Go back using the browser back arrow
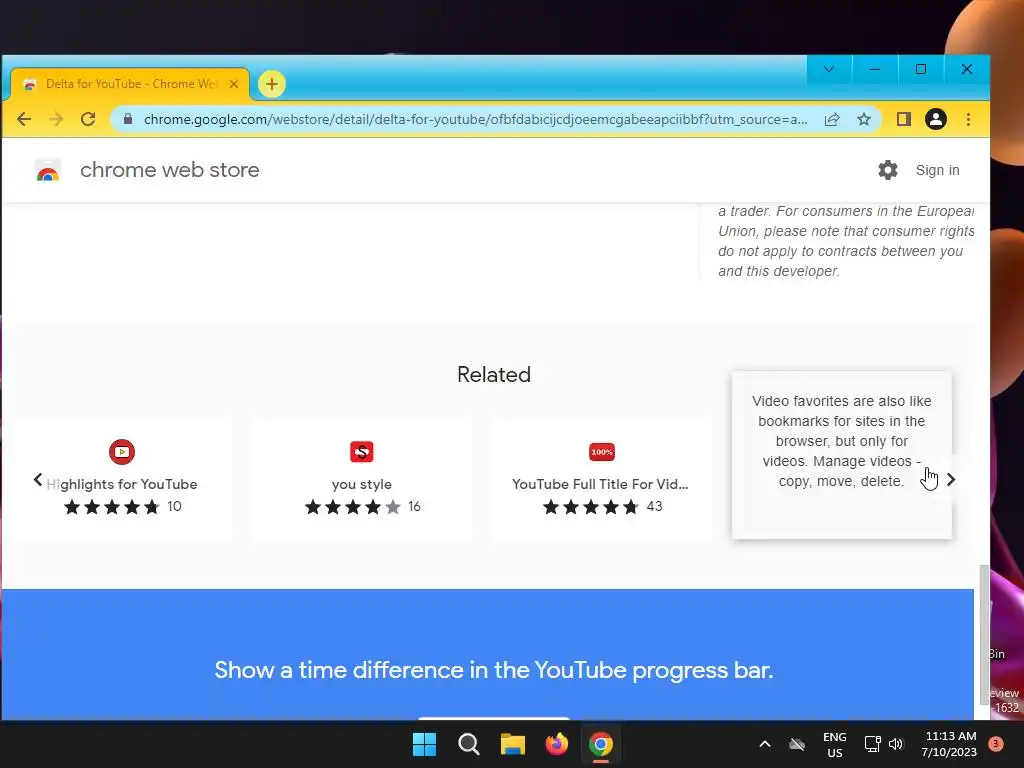The width and height of the screenshot is (1024, 768). [x=24, y=120]
